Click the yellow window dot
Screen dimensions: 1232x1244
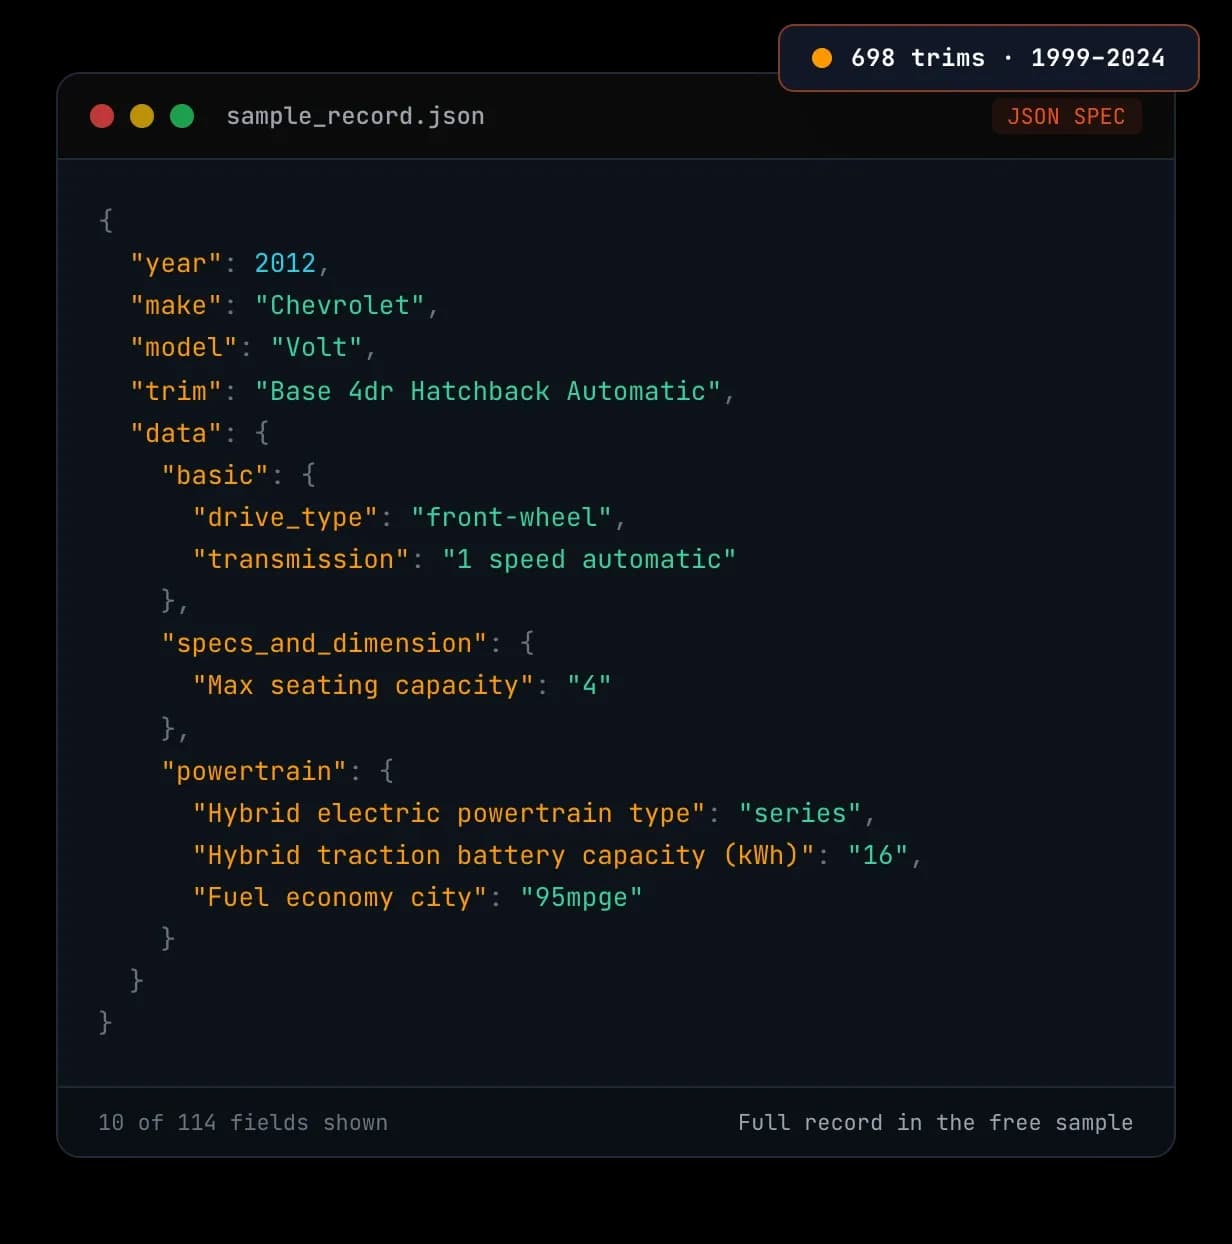click(x=142, y=116)
